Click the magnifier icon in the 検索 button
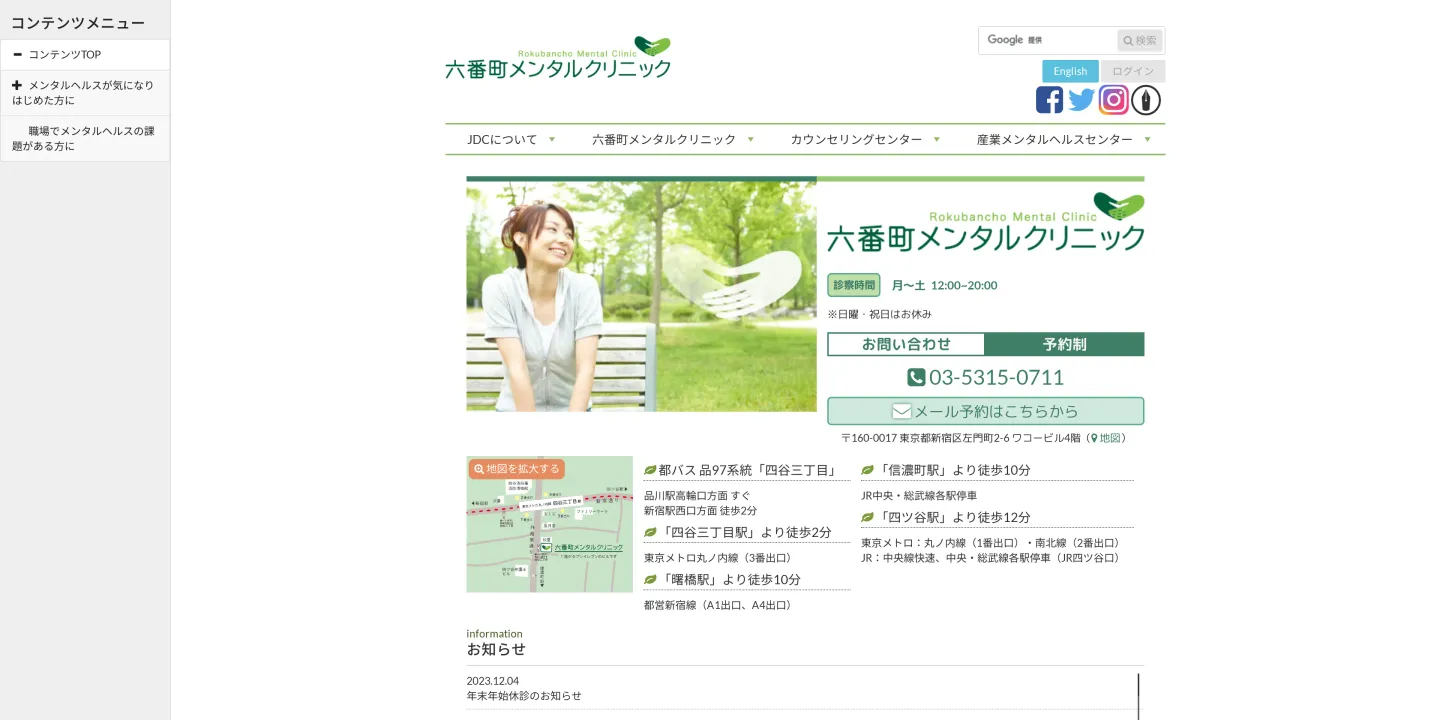1440x720 pixels. [1128, 40]
